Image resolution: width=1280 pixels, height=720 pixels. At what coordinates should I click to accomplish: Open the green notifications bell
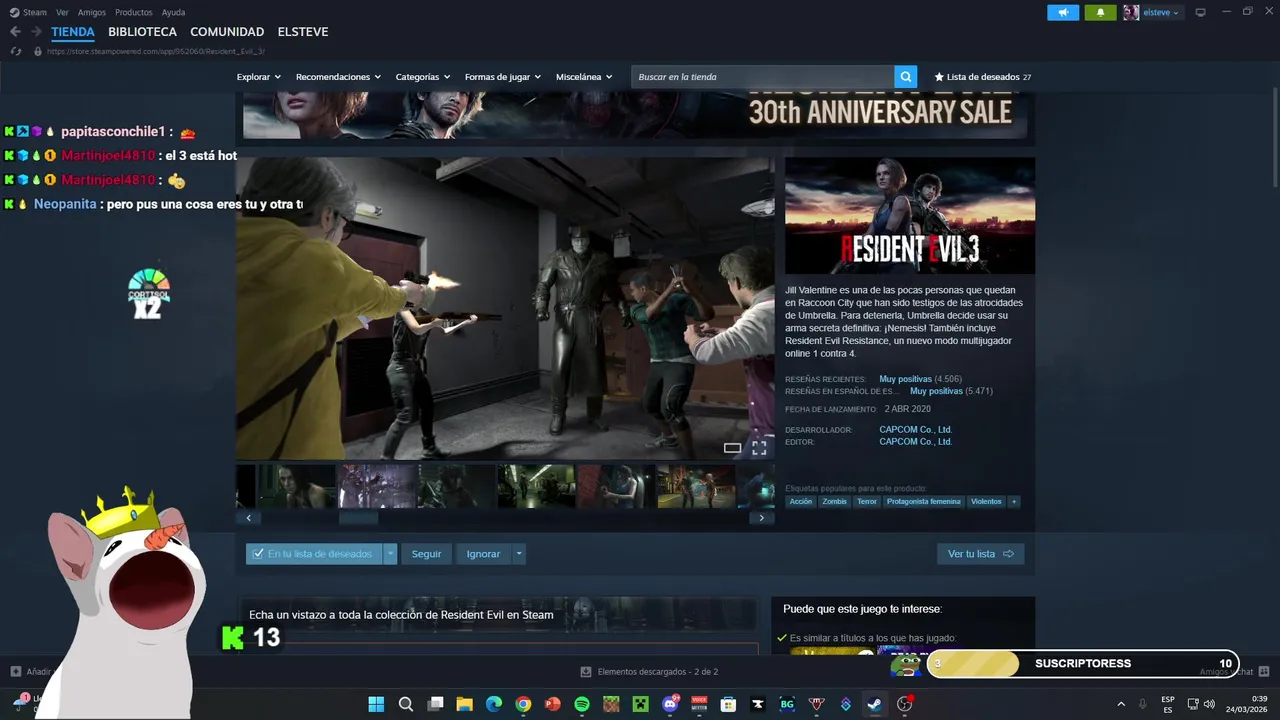[1100, 12]
